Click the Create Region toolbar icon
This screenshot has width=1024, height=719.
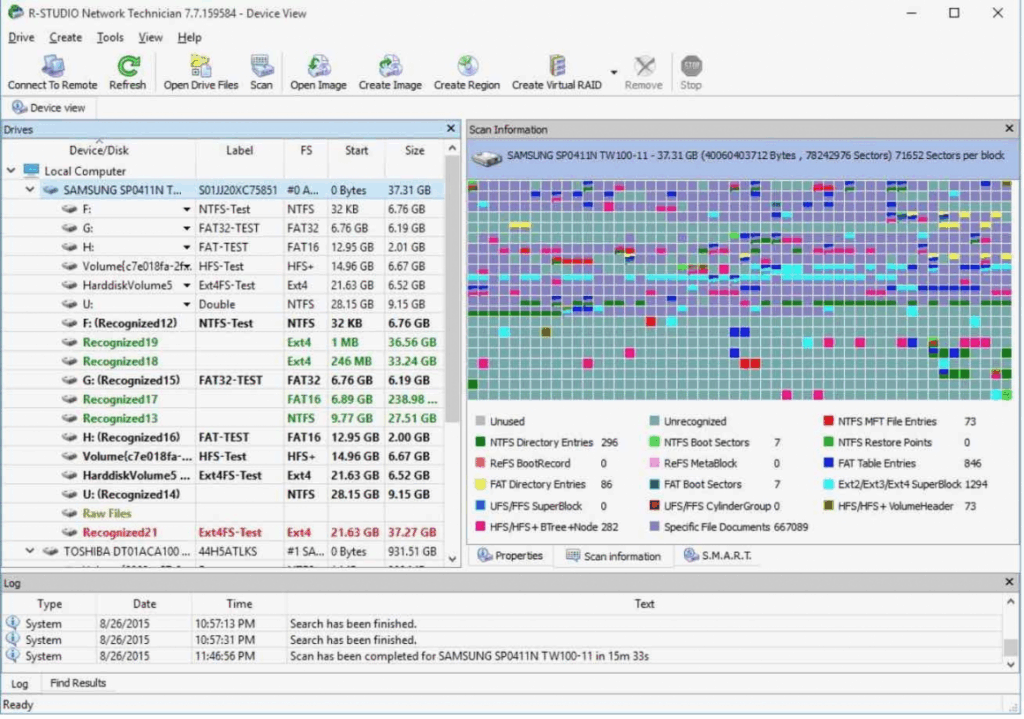coord(467,66)
